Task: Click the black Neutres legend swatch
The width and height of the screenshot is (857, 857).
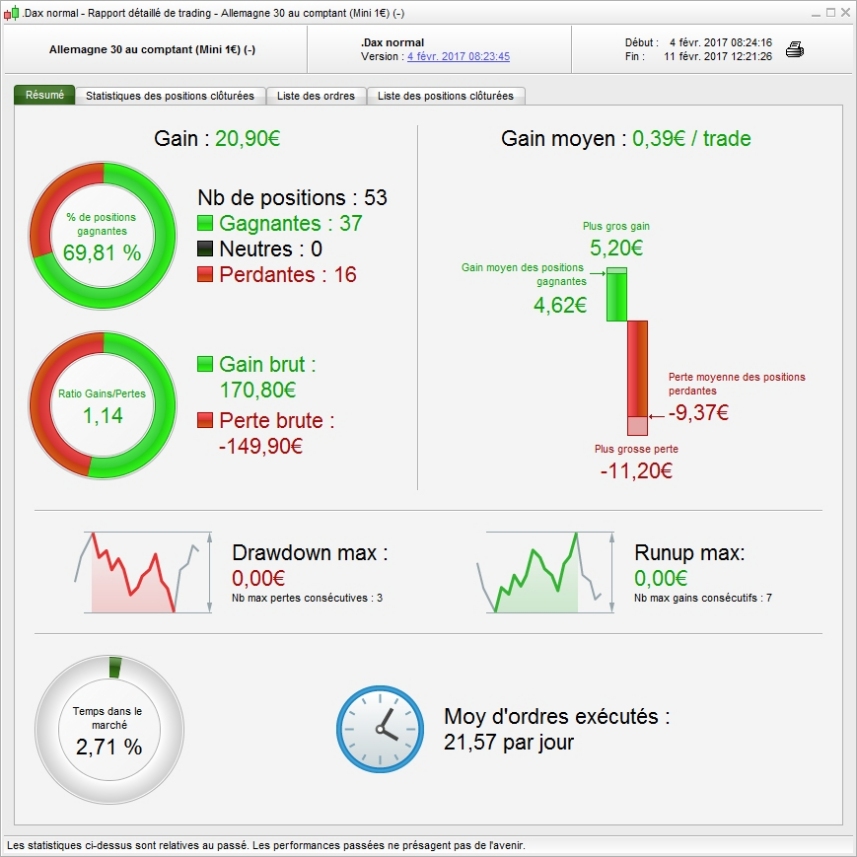Action: (205, 249)
